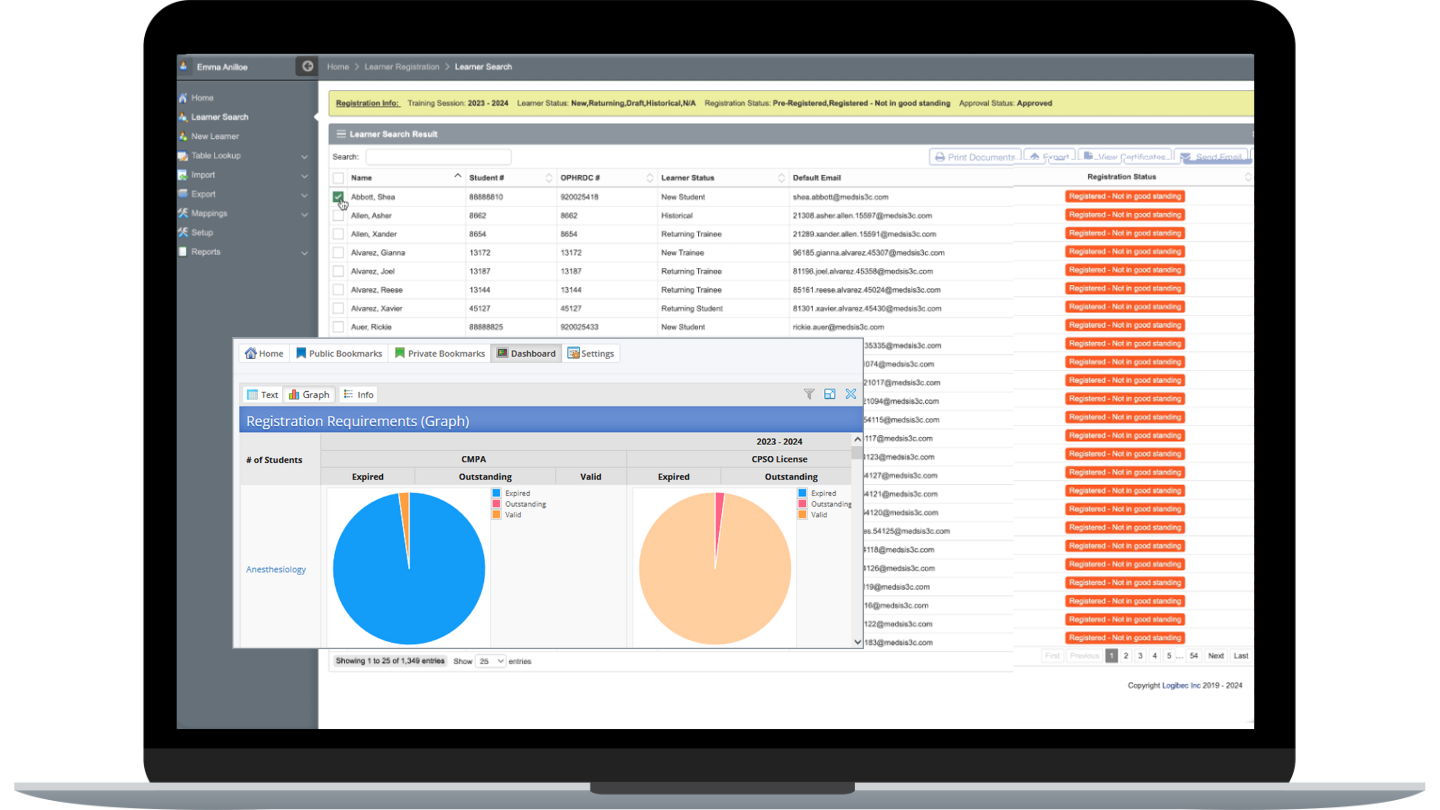Click inside the Search field
This screenshot has height=810, width=1440.
pyautogui.click(x=438, y=156)
